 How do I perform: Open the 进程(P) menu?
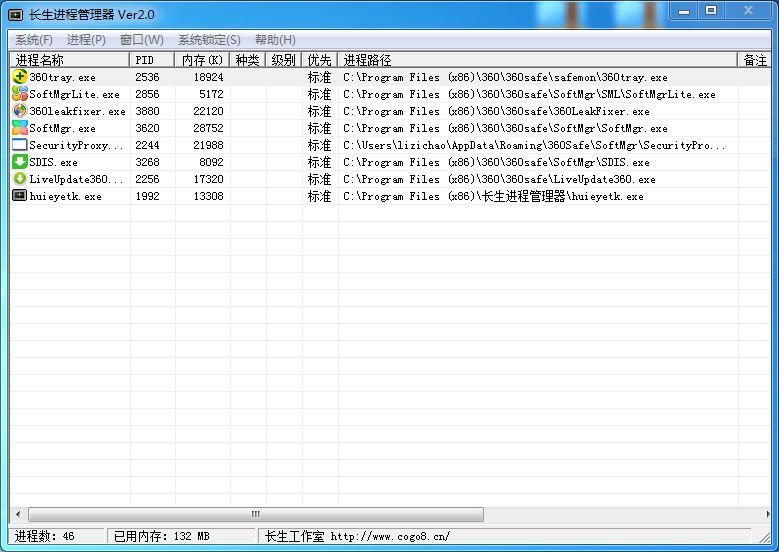pos(86,40)
